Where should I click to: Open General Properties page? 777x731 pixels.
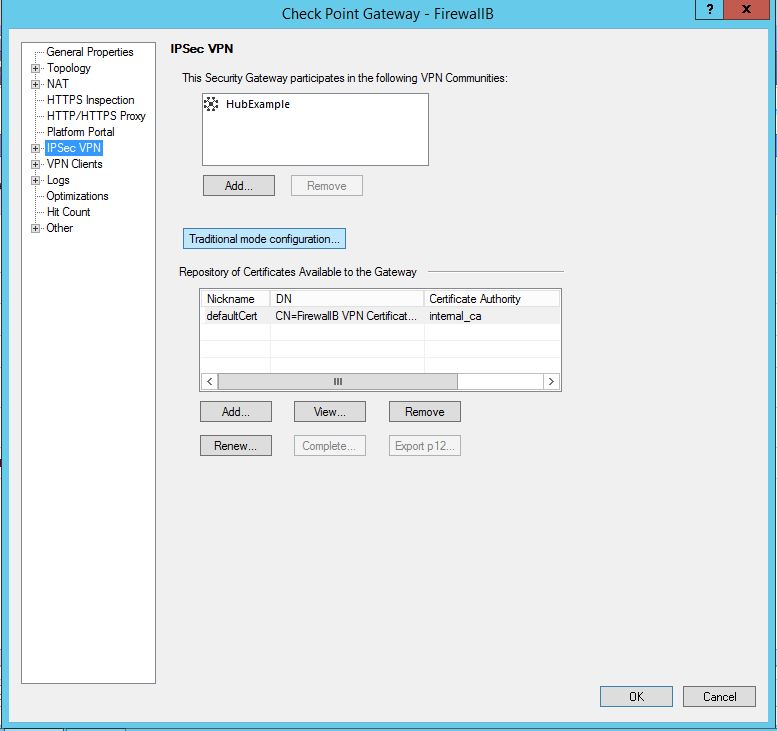point(90,52)
